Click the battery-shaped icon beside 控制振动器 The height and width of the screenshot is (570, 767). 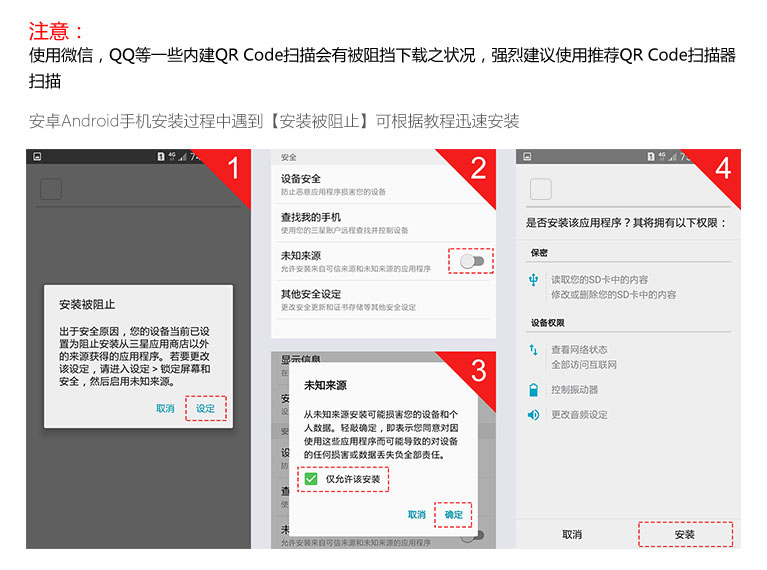(x=534, y=390)
